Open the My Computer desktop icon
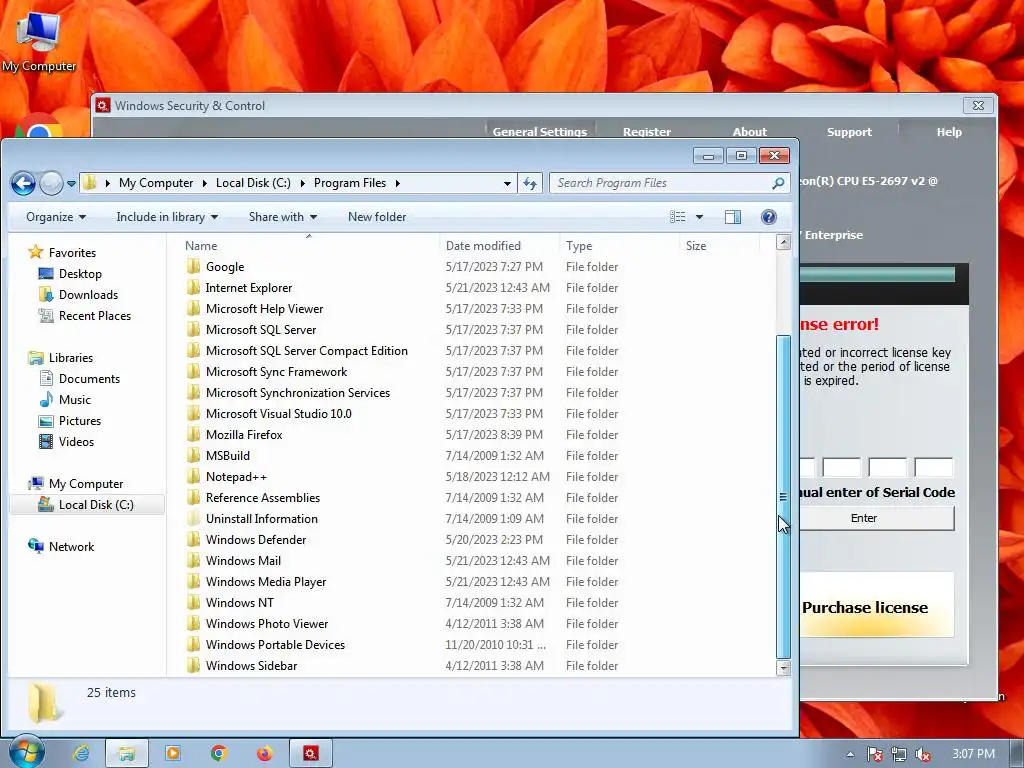The width and height of the screenshot is (1024, 768). (x=39, y=41)
